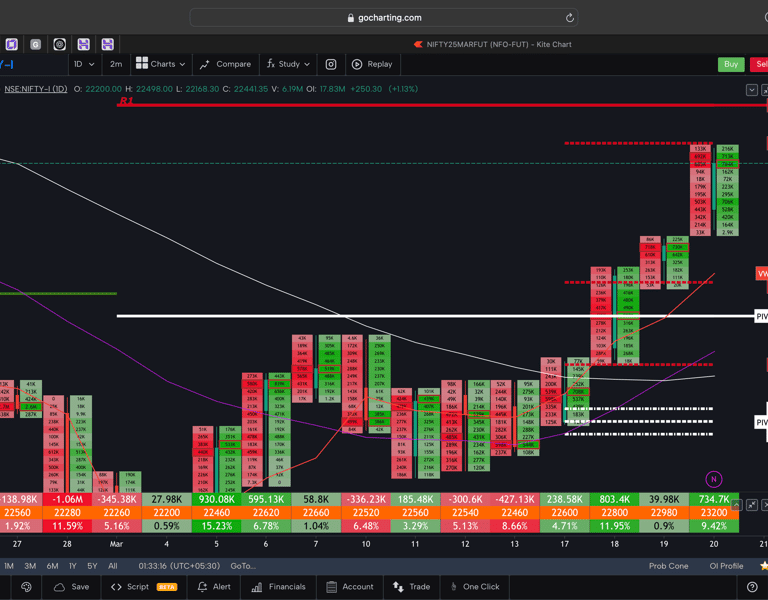Take a chart snapshot with camera icon

pyautogui.click(x=331, y=64)
